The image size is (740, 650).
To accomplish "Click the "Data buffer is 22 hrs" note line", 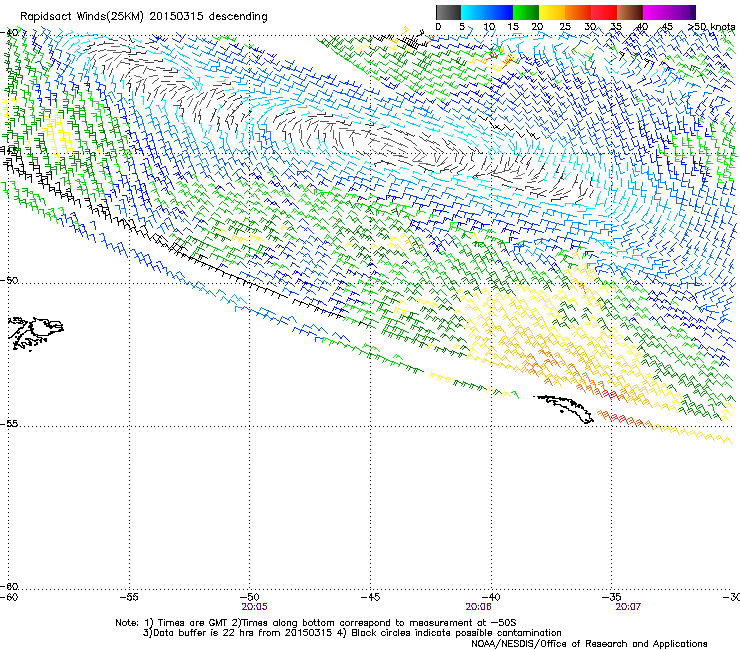I will (352, 633).
